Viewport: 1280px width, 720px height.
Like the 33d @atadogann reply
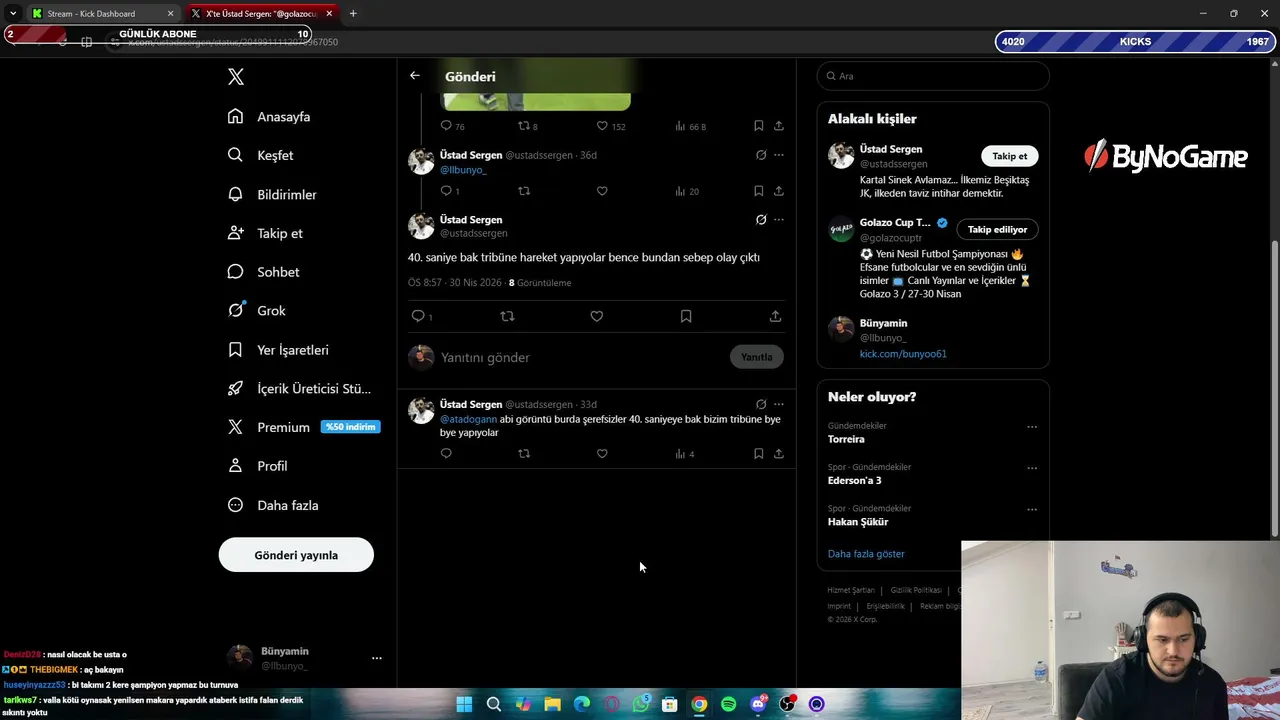pyautogui.click(x=602, y=454)
